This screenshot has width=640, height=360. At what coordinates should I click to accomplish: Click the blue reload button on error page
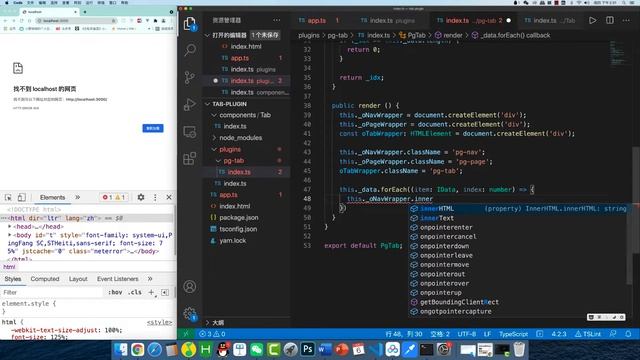(x=153, y=128)
